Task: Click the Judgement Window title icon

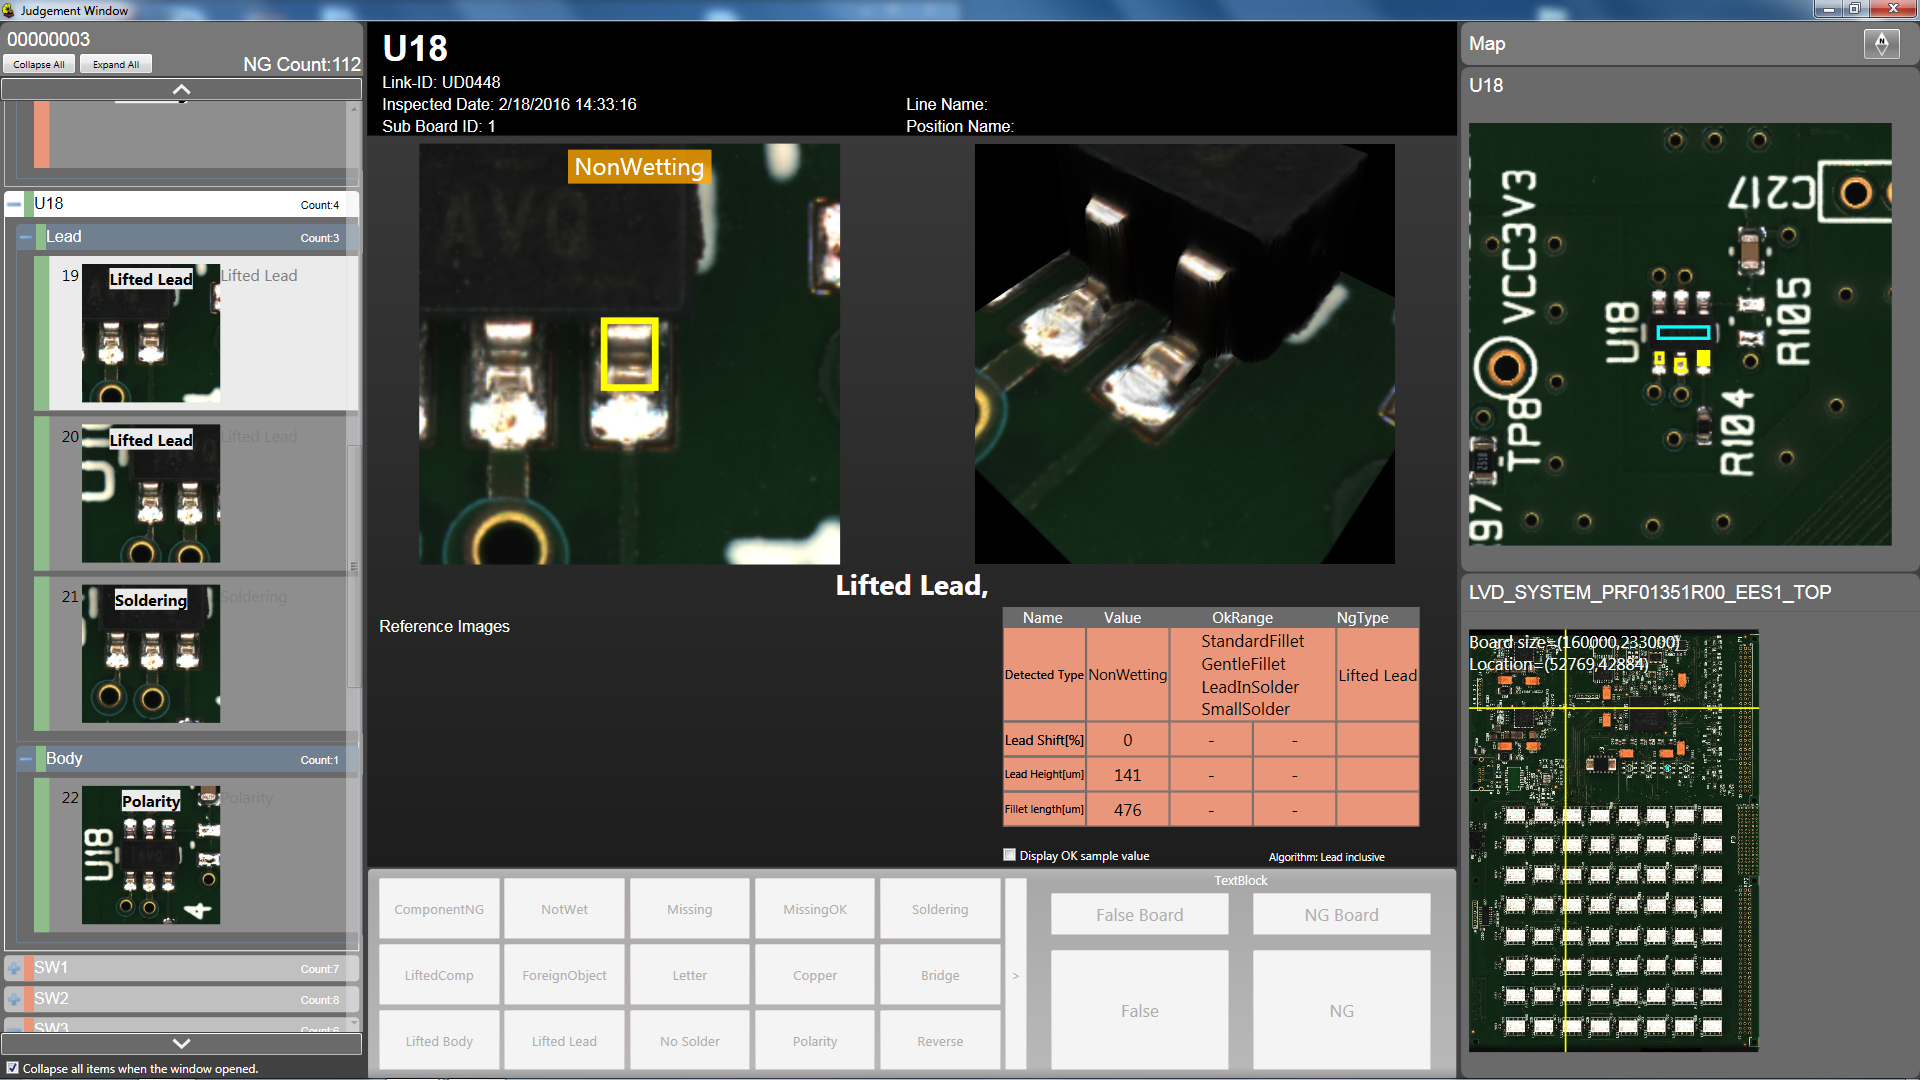Action: [x=9, y=10]
